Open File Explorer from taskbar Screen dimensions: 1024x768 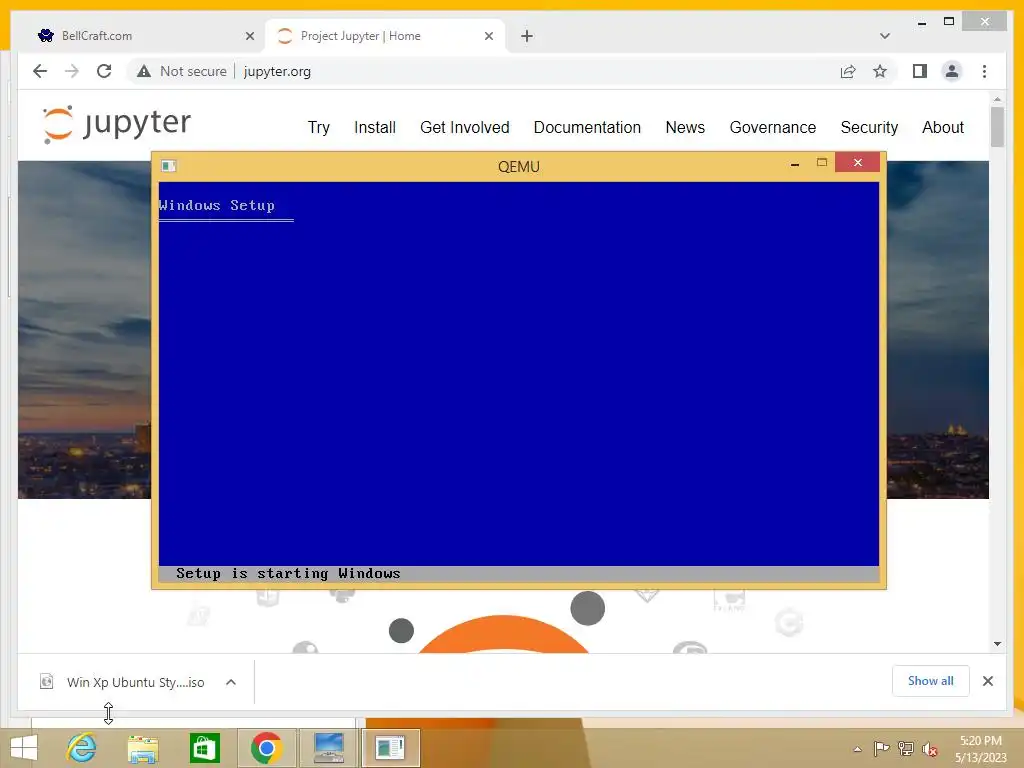143,748
